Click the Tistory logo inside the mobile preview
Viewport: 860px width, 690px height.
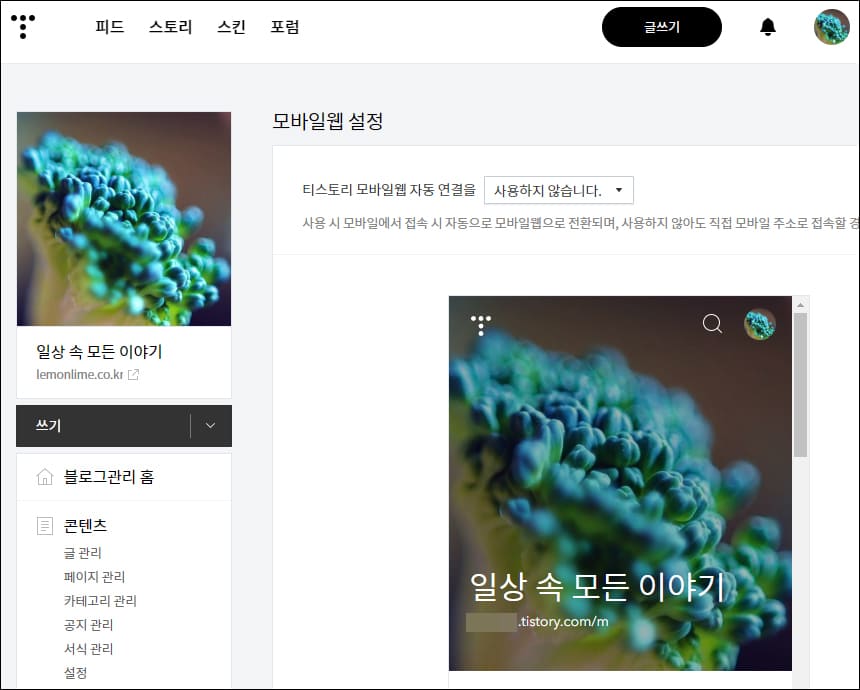(x=481, y=323)
